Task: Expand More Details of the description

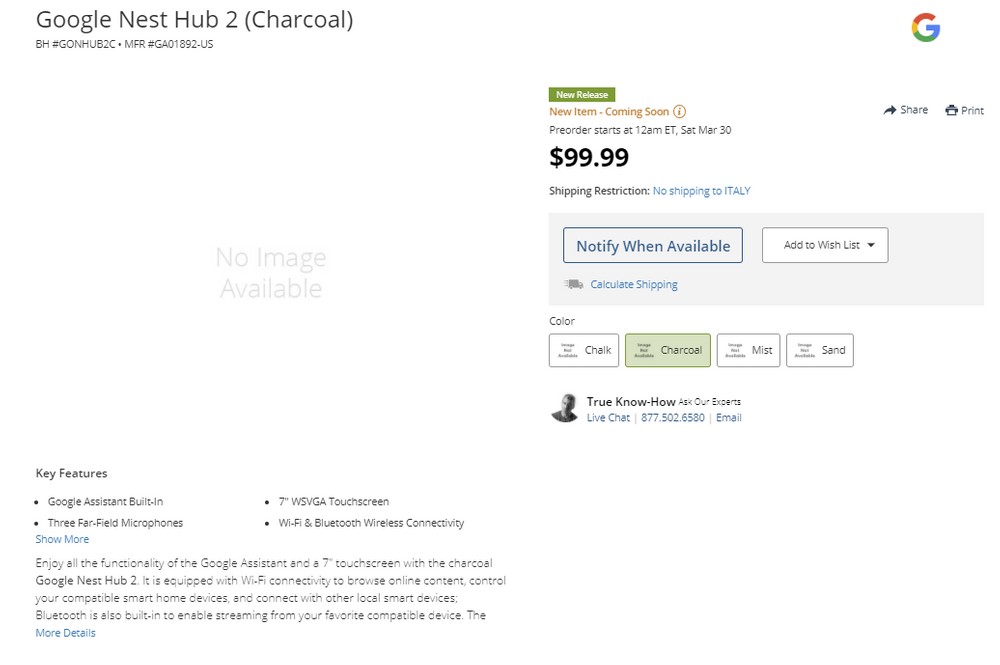Action: (65, 633)
